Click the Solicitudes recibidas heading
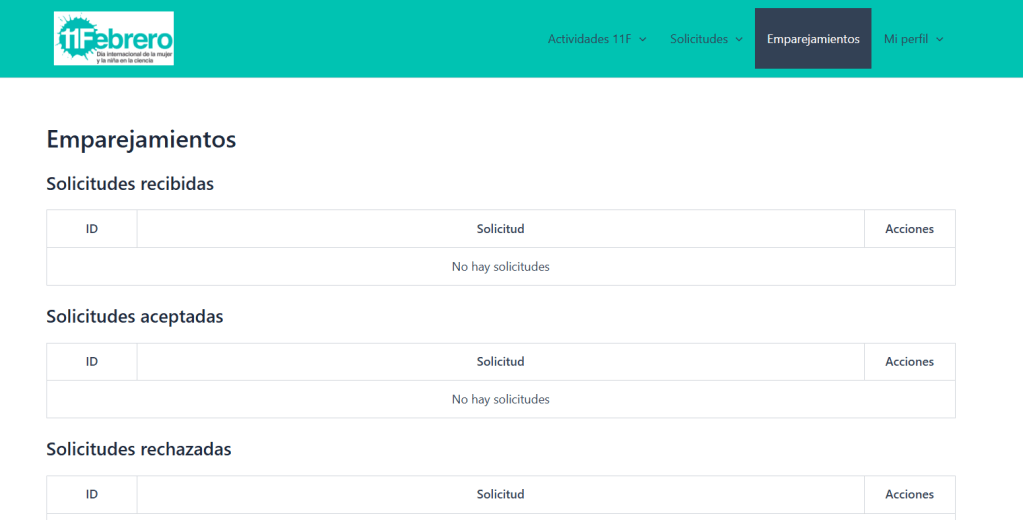 [x=130, y=184]
